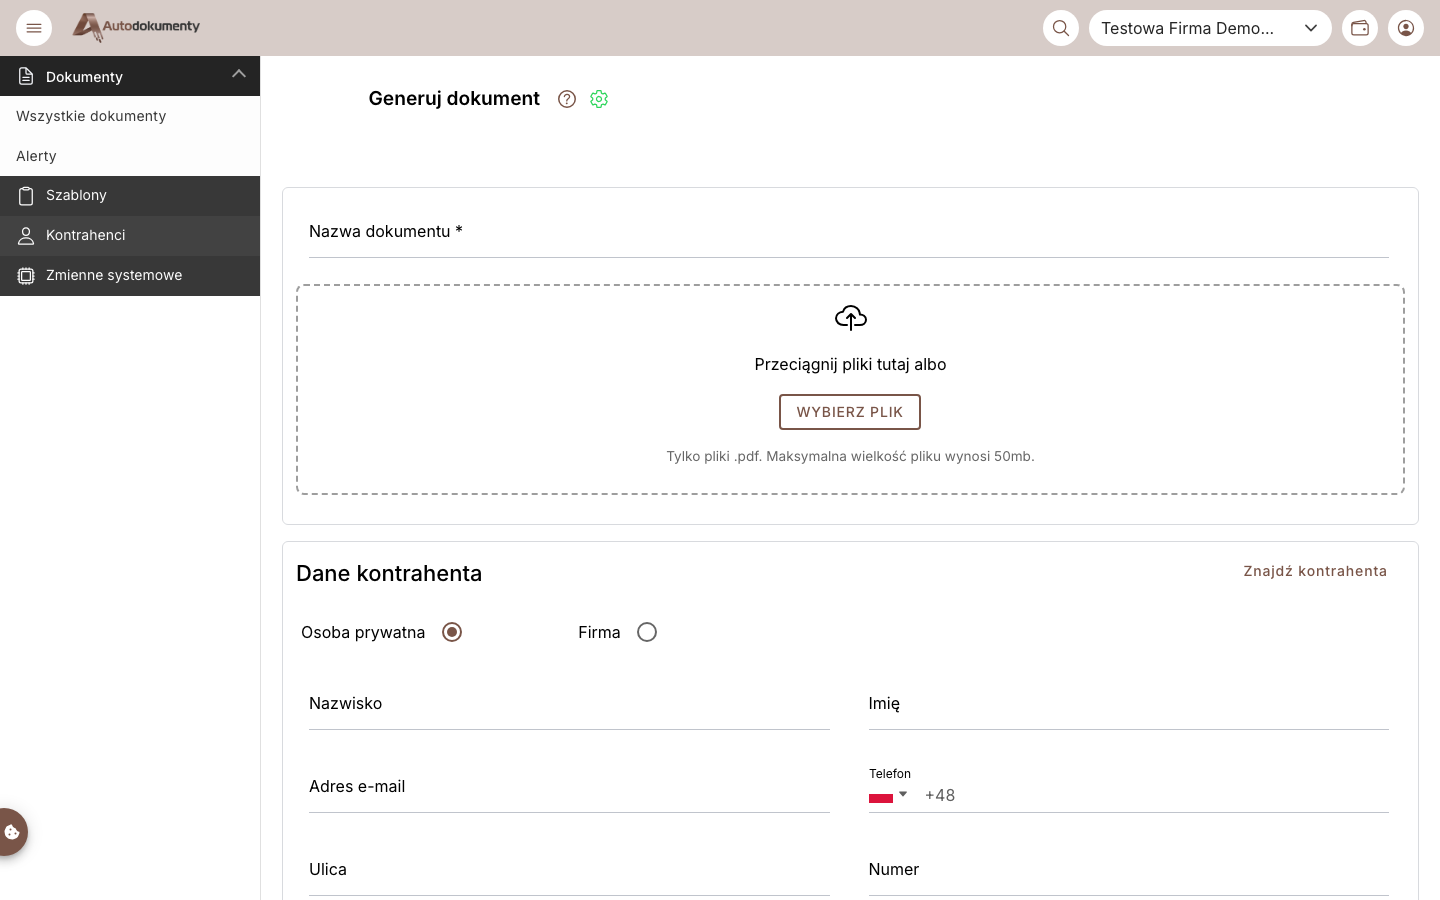Image resolution: width=1440 pixels, height=900 pixels.
Task: Focus the Adres e-mail field
Action: click(569, 787)
